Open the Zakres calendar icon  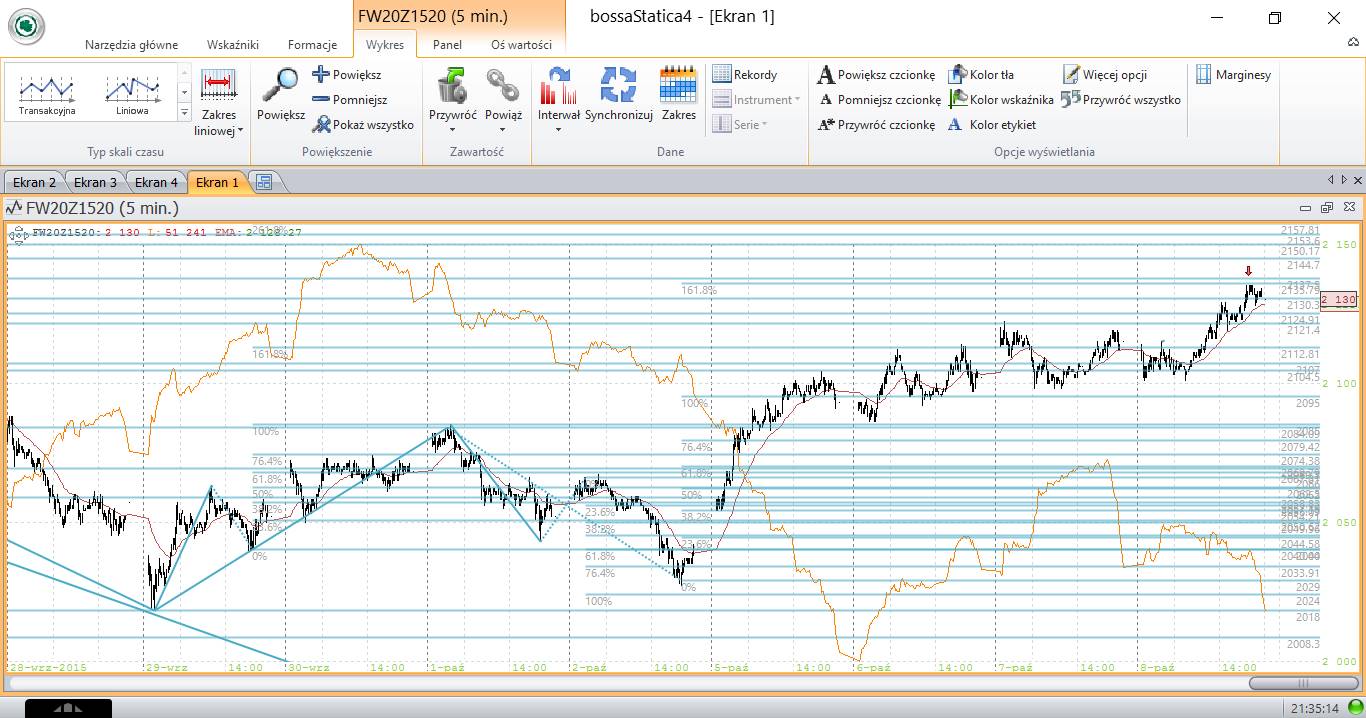(x=678, y=86)
